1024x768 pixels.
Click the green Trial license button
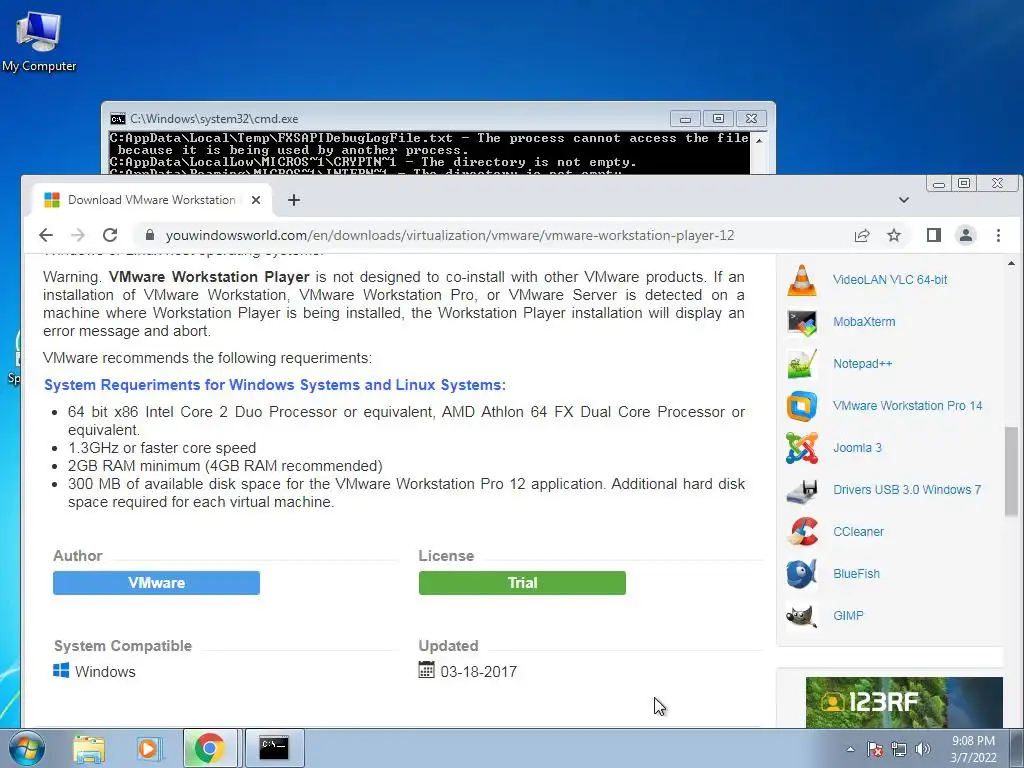pyautogui.click(x=522, y=583)
